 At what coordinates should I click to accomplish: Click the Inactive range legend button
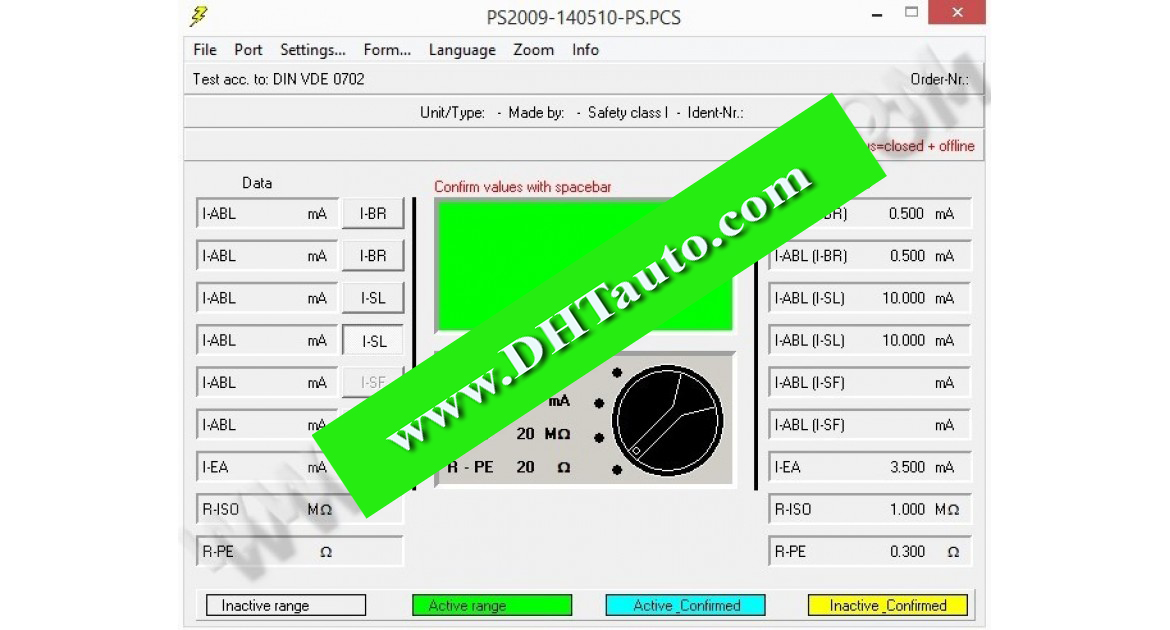pyautogui.click(x=285, y=604)
